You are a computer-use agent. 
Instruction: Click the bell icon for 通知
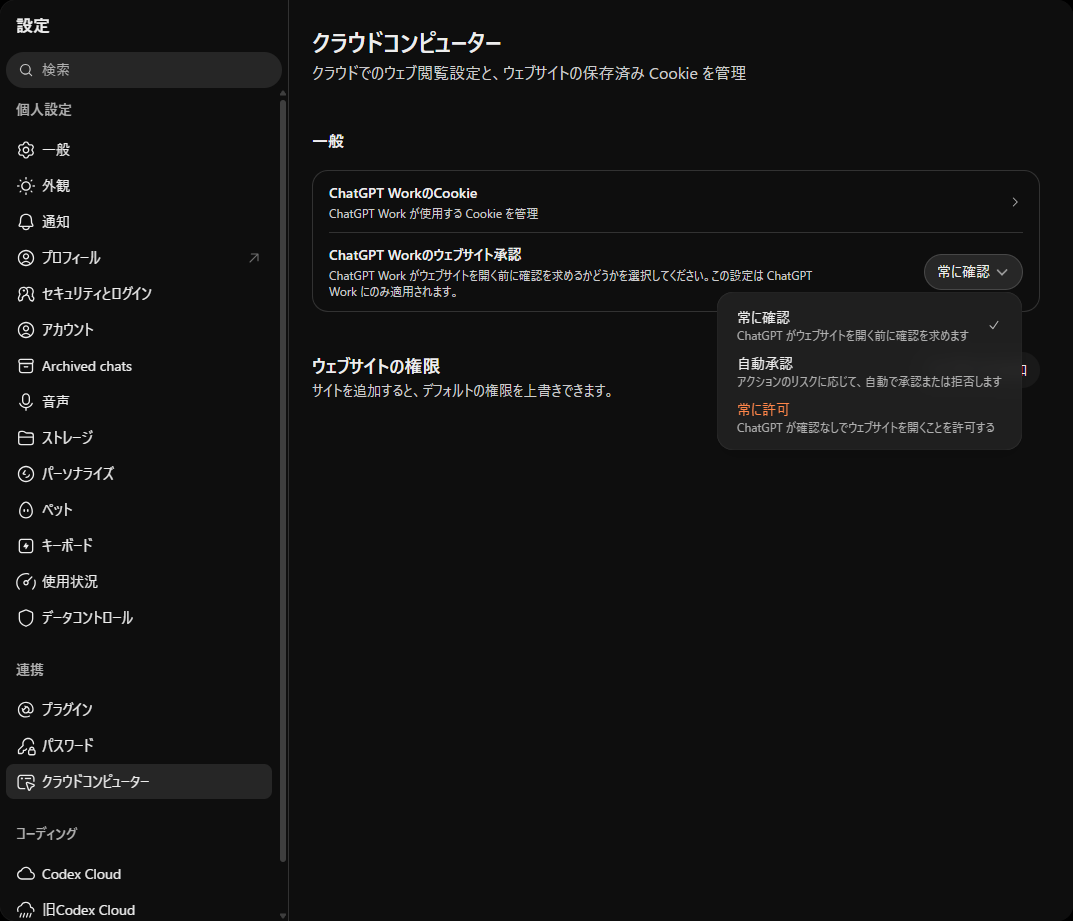(26, 222)
